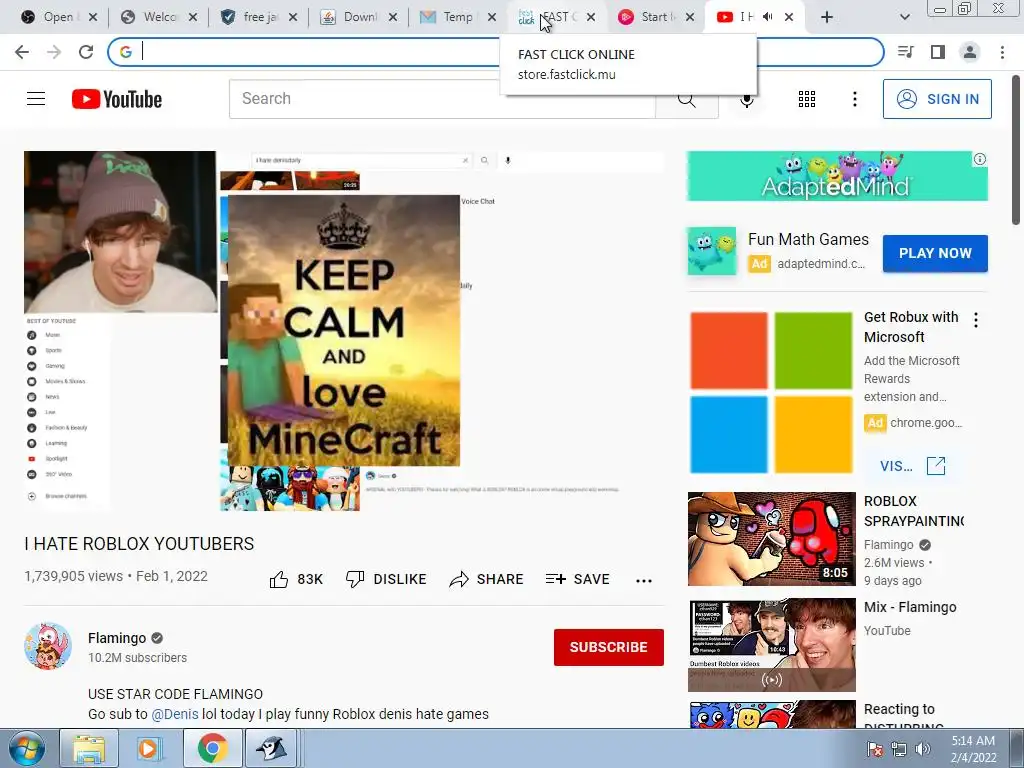Open Windows Media Player taskbar icon

[149, 748]
